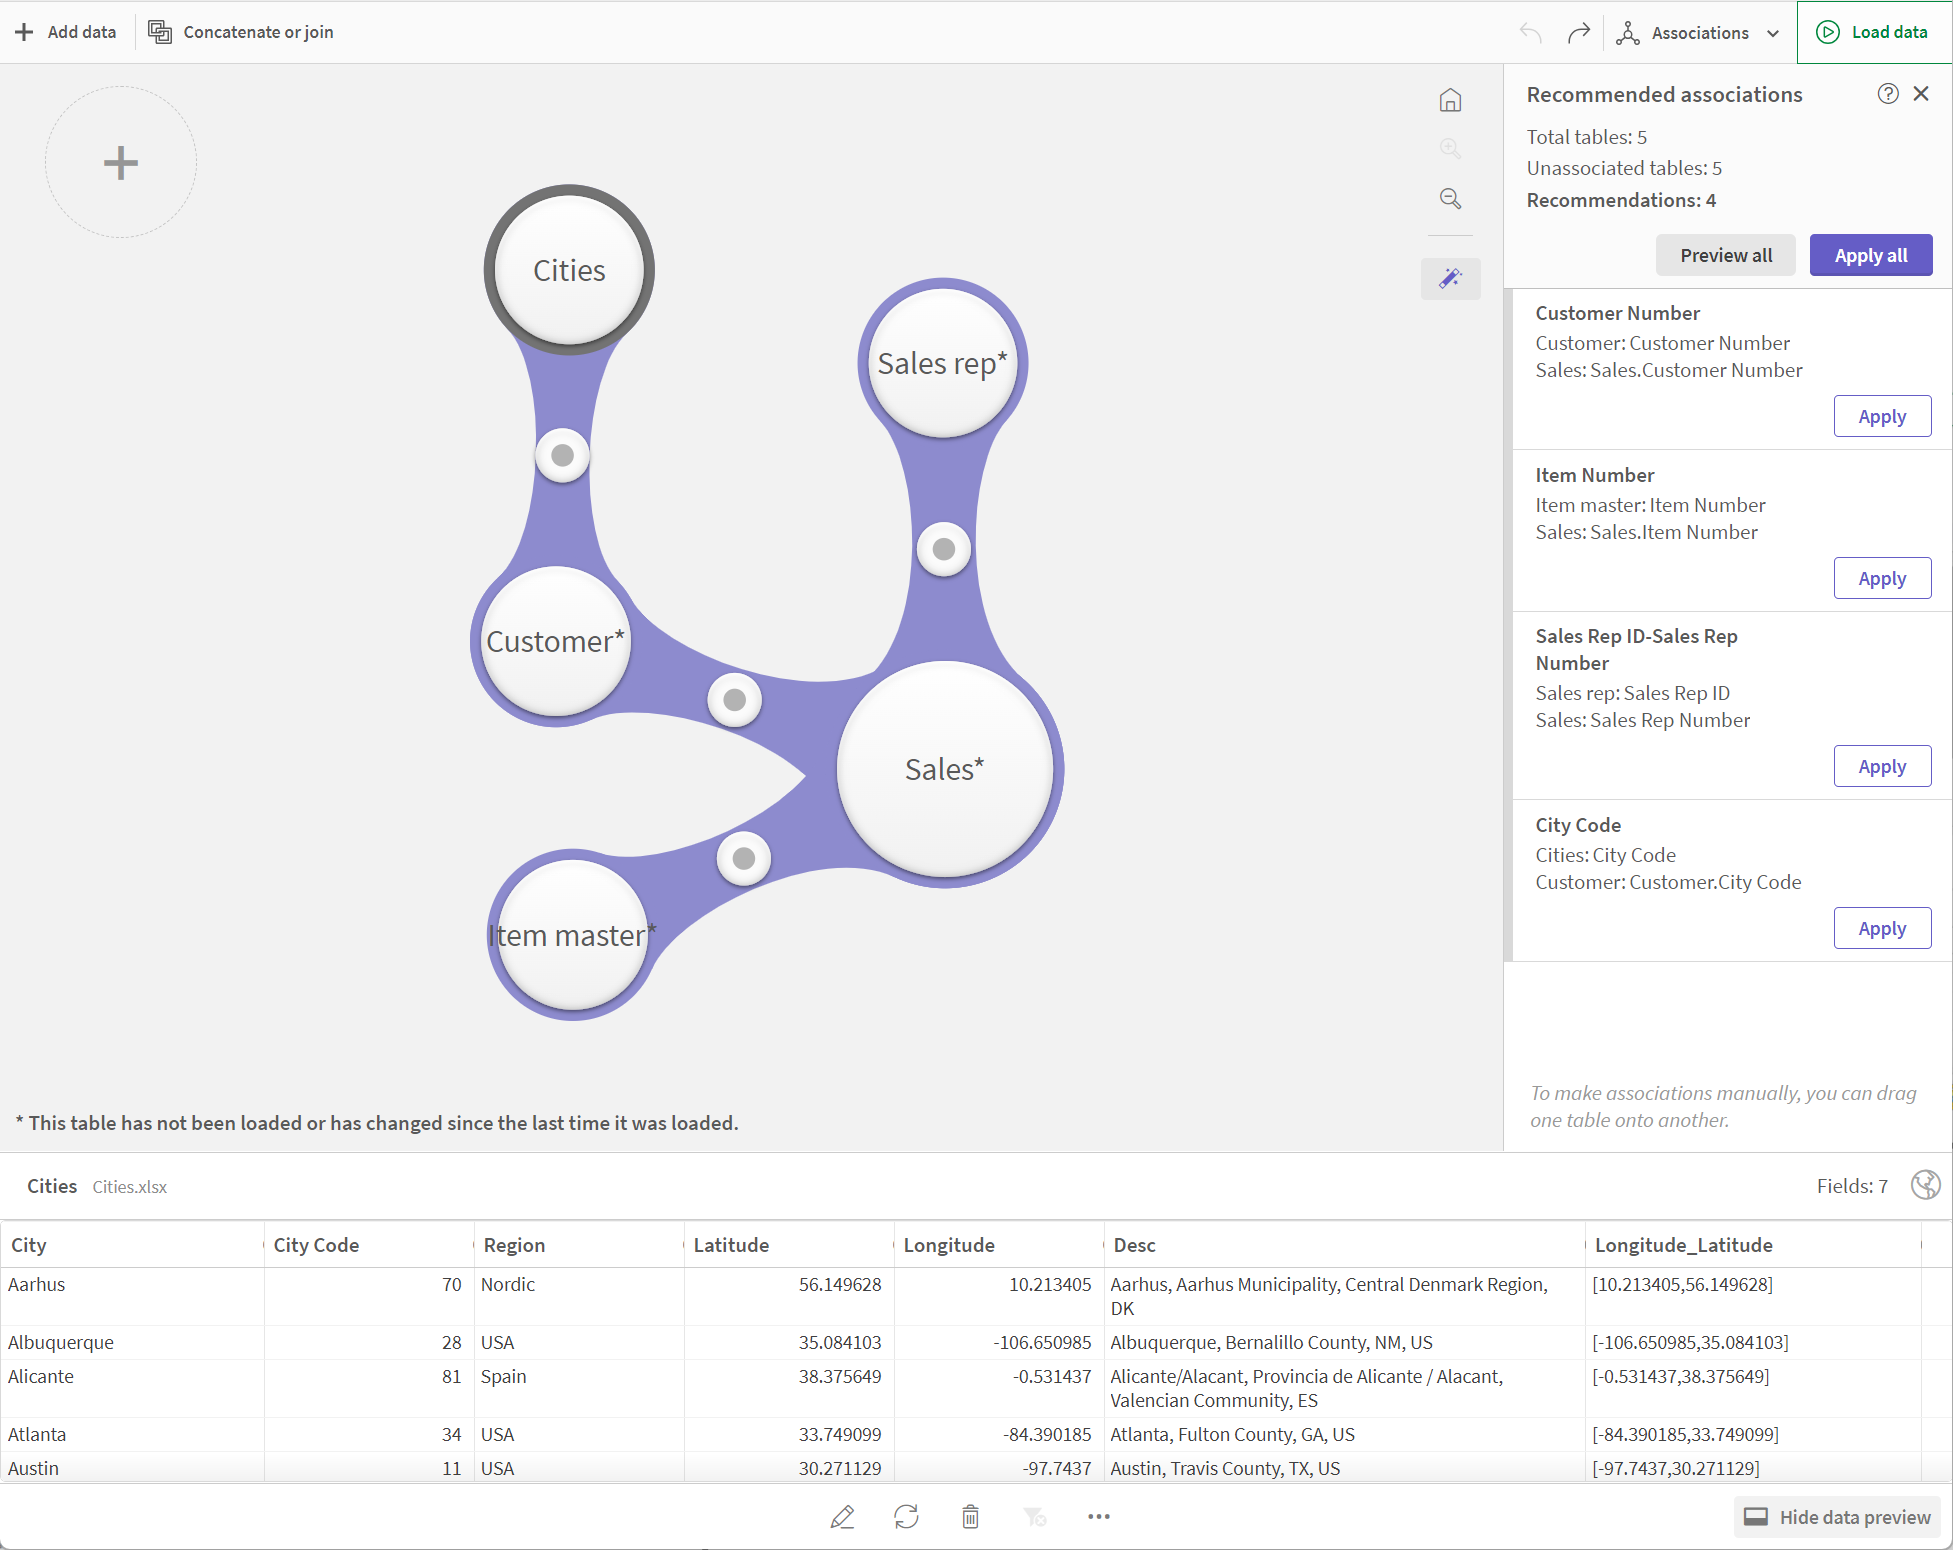Click the Preview all button
1953x1550 pixels.
pos(1725,255)
